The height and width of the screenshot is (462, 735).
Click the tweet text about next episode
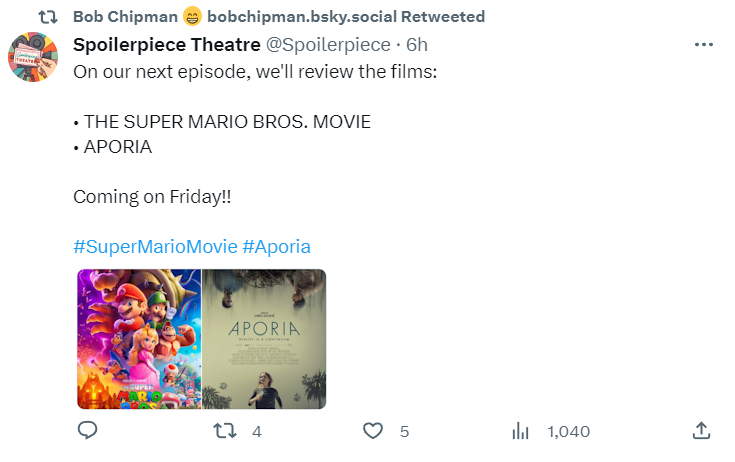pos(255,72)
